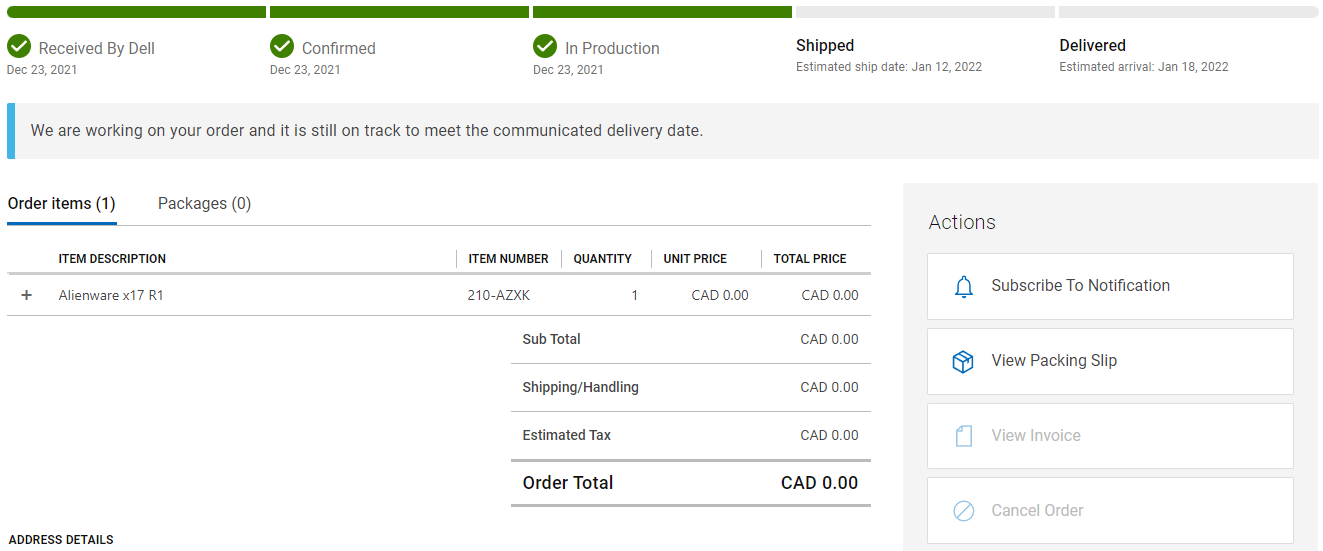The image size is (1323, 551).
Task: Click the Shipped progress bar segment
Action: tap(924, 12)
